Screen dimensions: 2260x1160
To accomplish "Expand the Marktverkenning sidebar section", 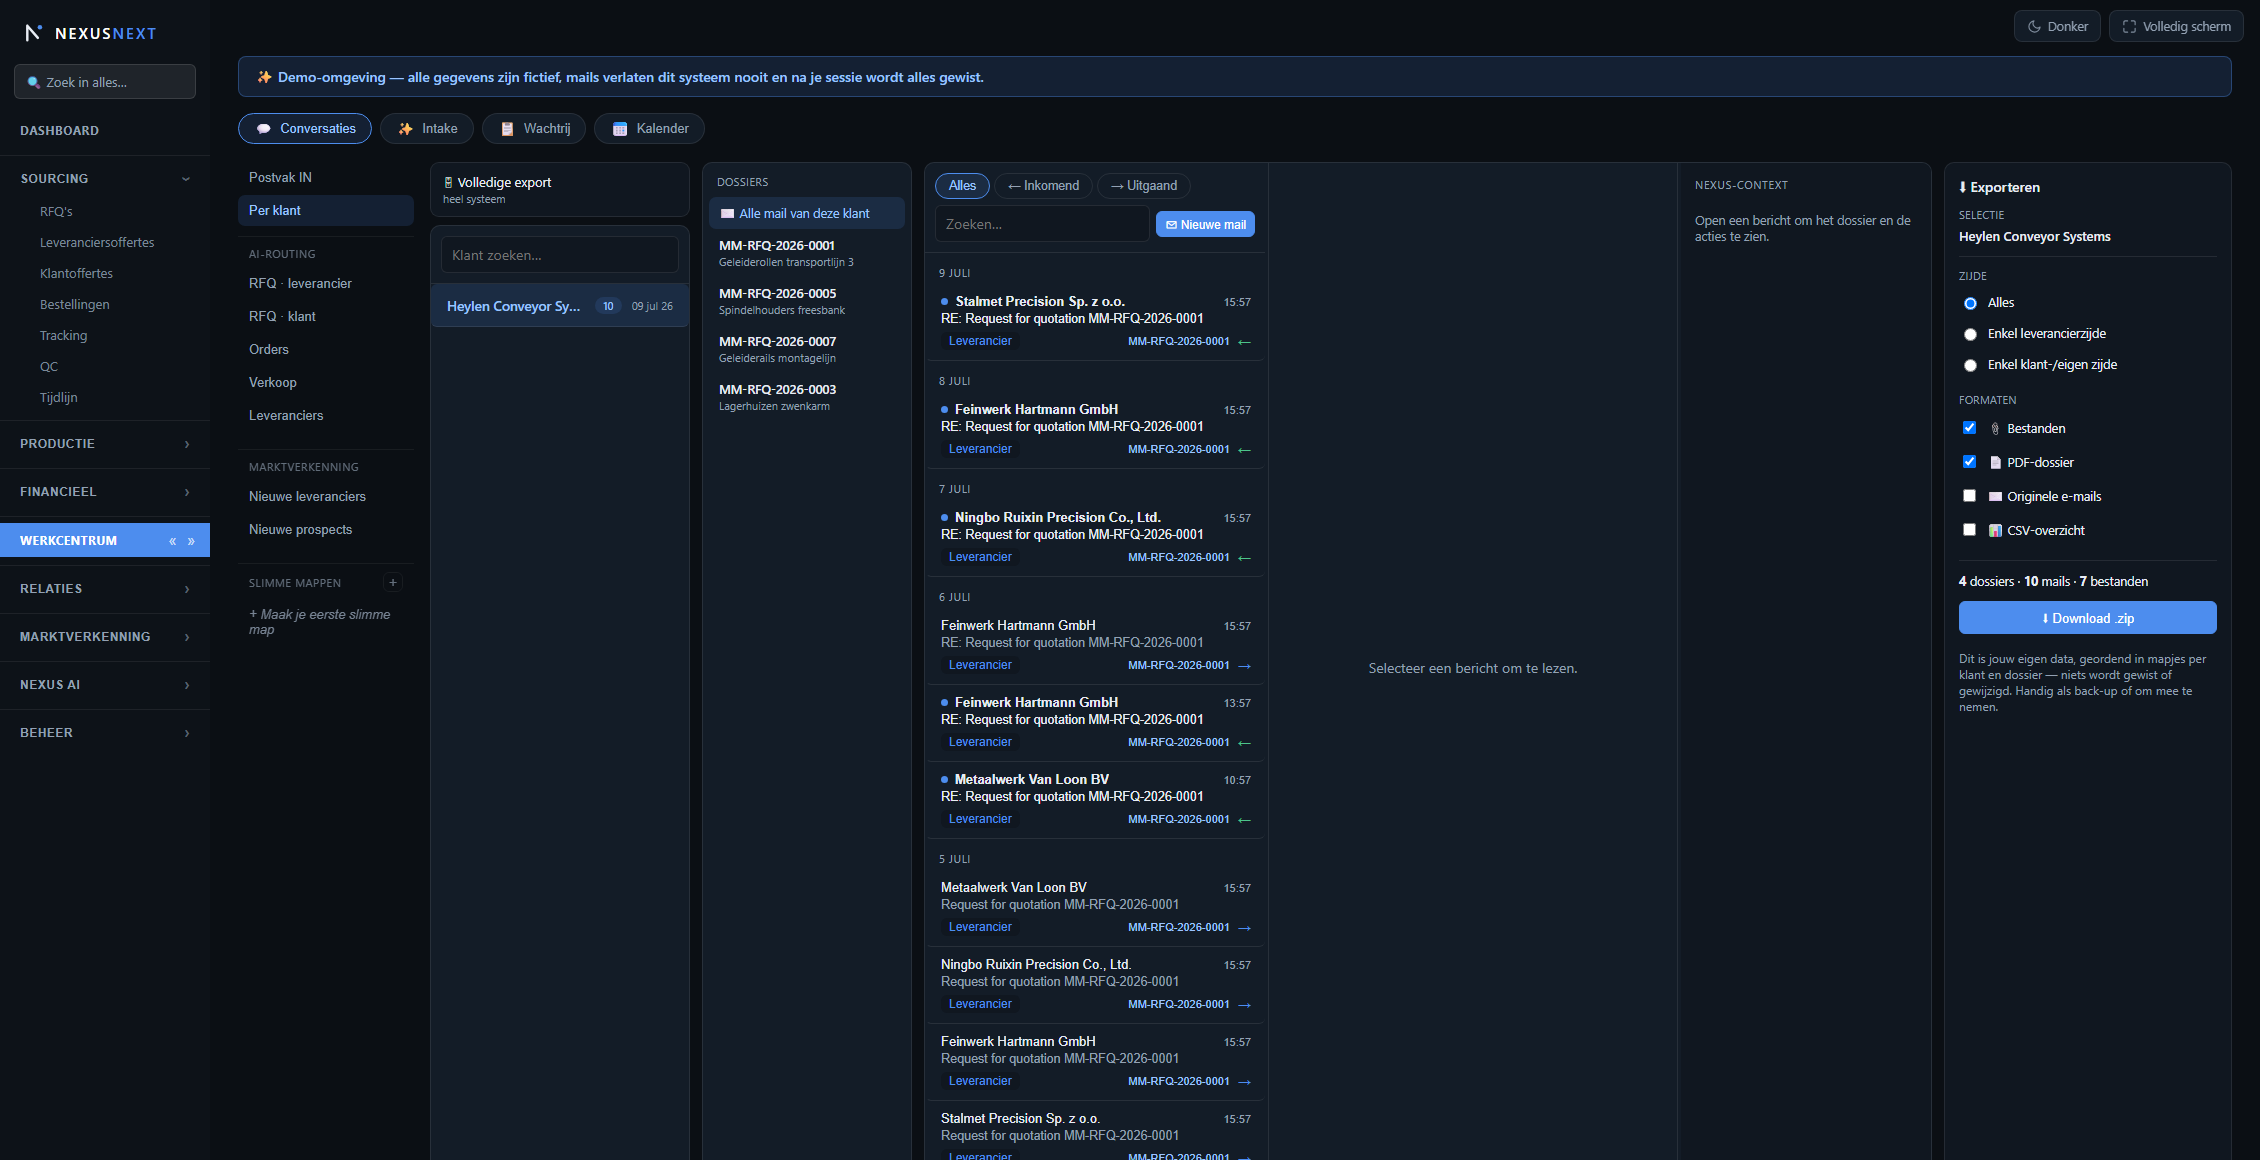I will (105, 637).
